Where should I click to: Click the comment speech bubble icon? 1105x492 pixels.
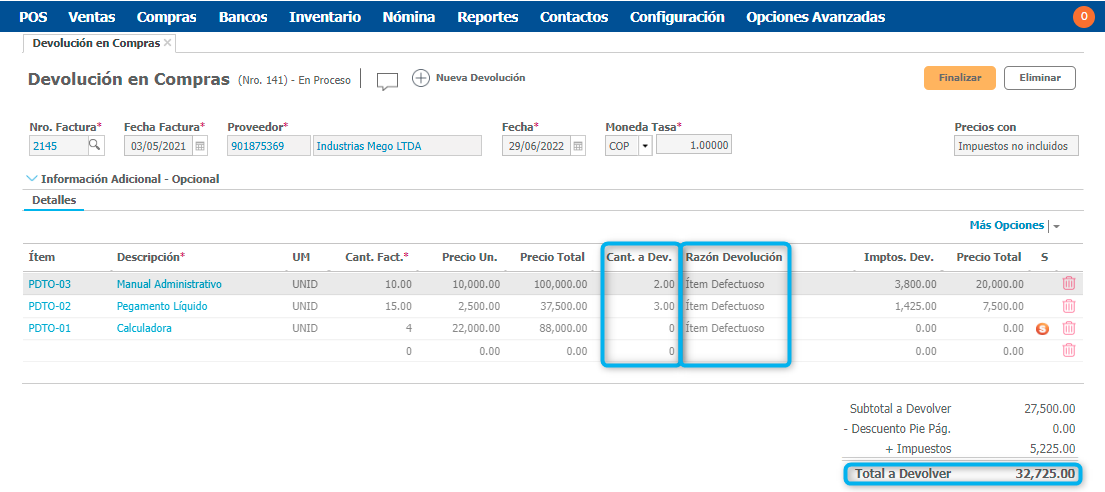(x=387, y=81)
